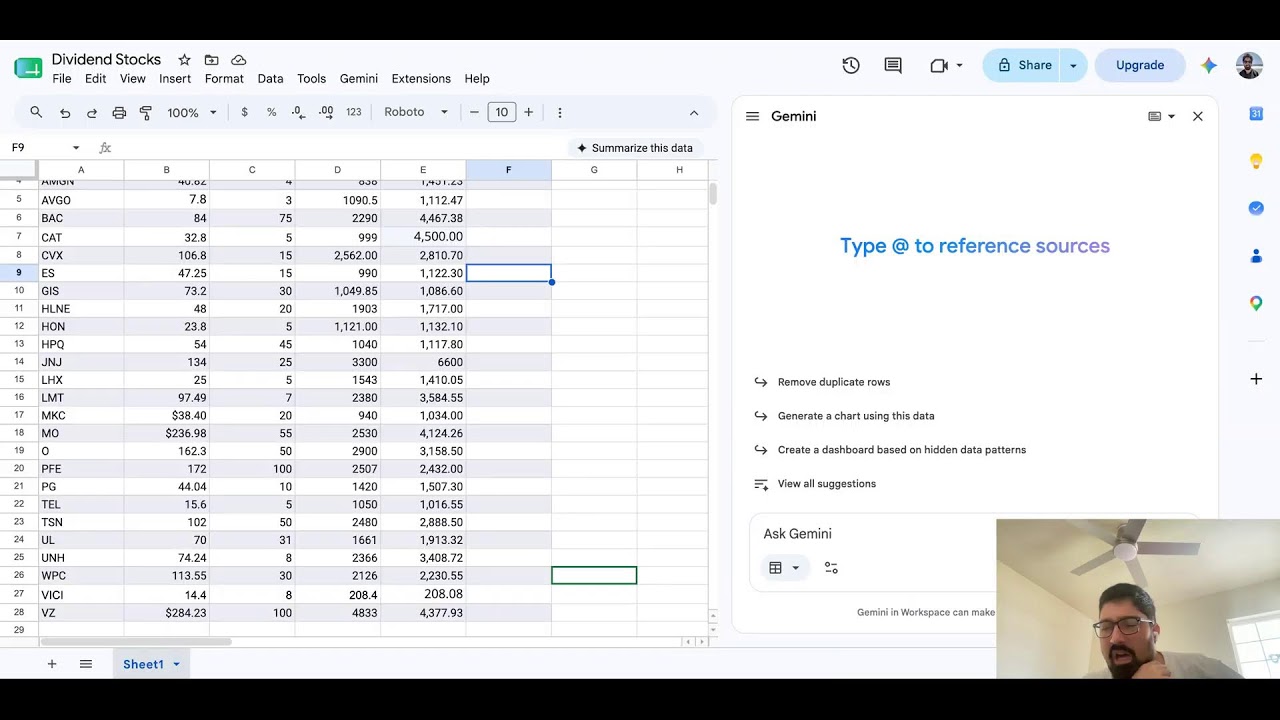Close the Gemini side panel
Screen dimensions: 1280x720
tap(1198, 116)
